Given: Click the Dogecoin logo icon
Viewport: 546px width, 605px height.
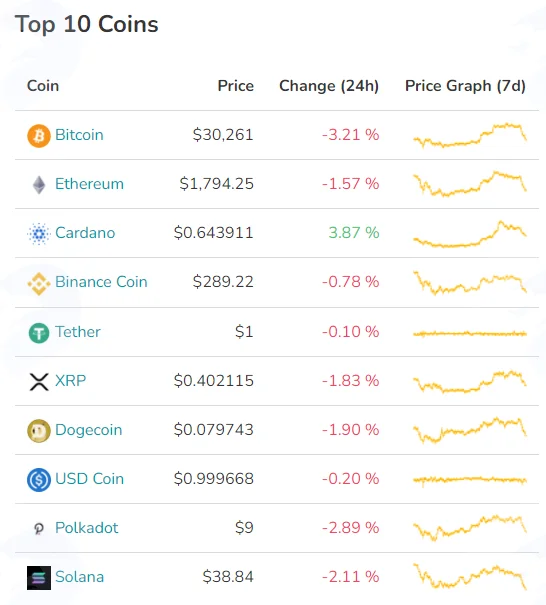Looking at the screenshot, I should (x=39, y=431).
